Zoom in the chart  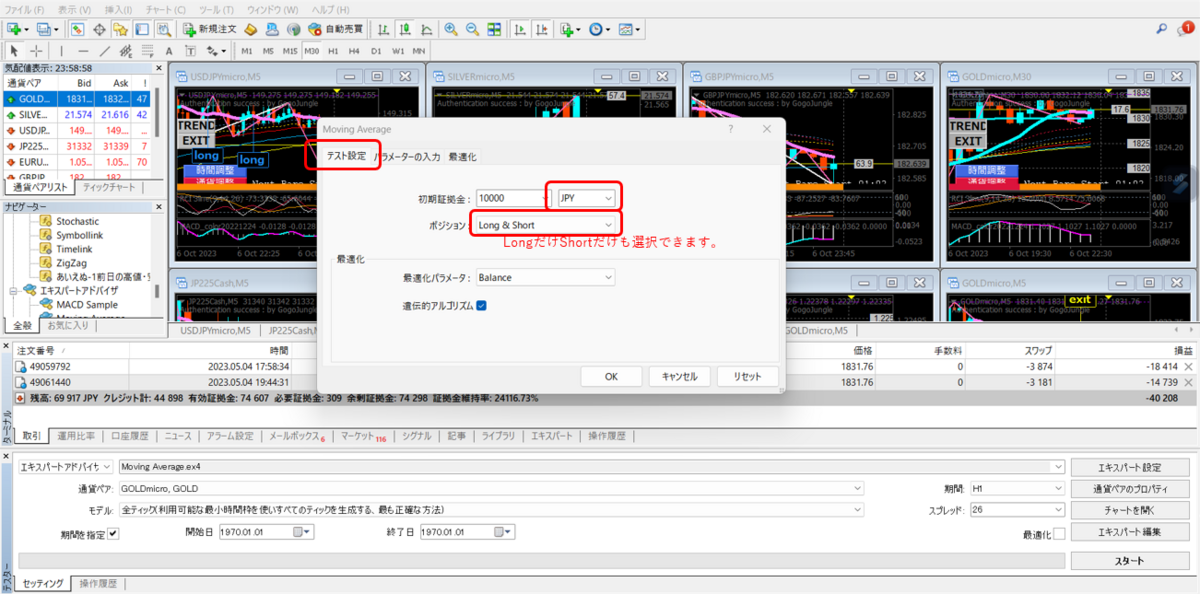click(451, 29)
